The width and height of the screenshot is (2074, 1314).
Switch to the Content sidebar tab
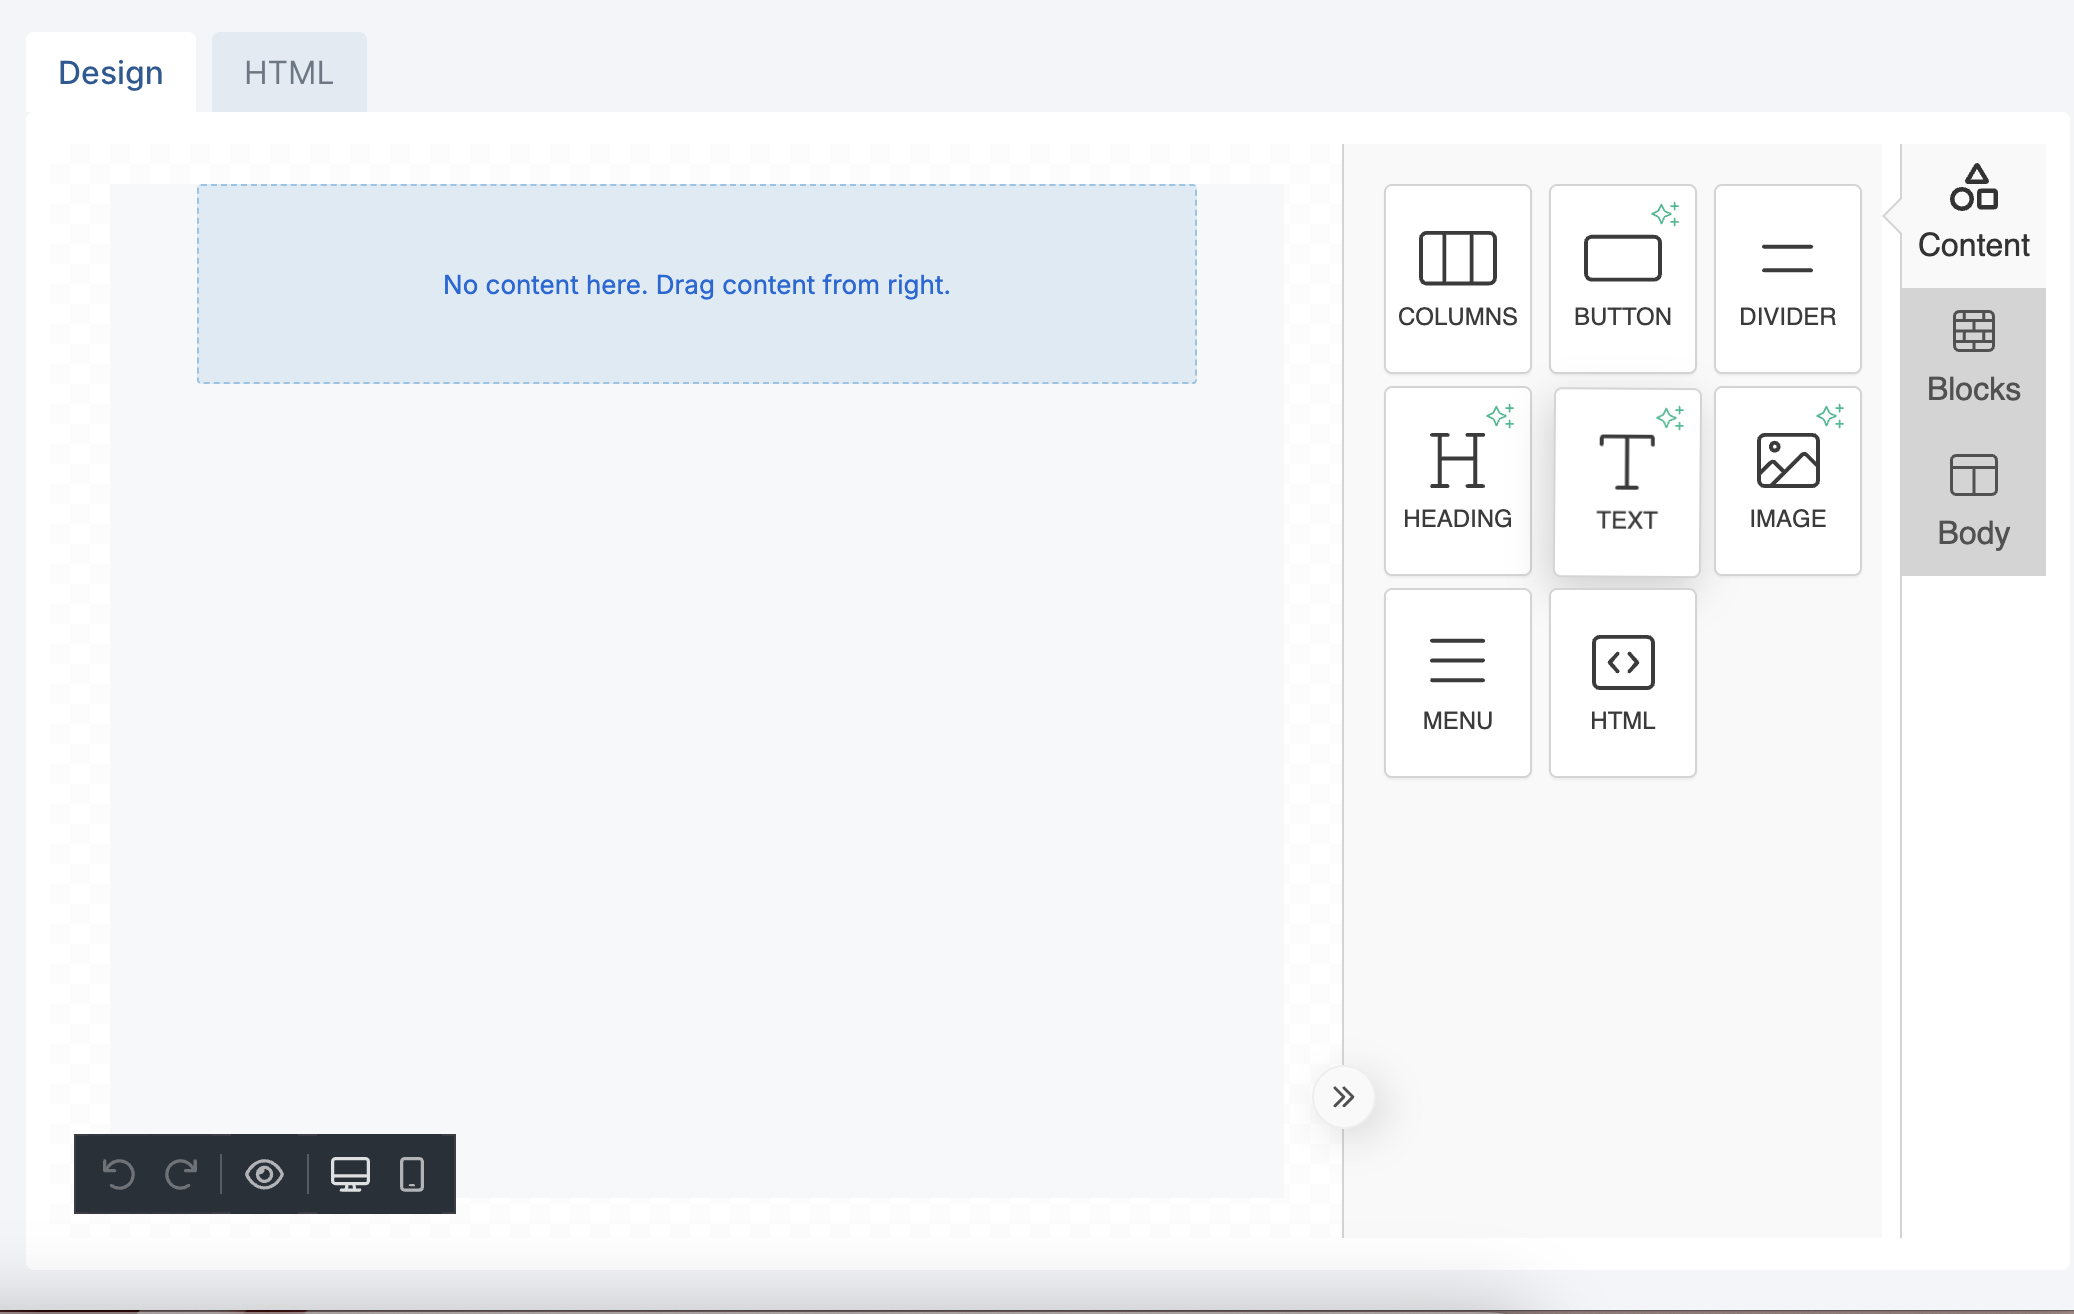(x=1973, y=215)
